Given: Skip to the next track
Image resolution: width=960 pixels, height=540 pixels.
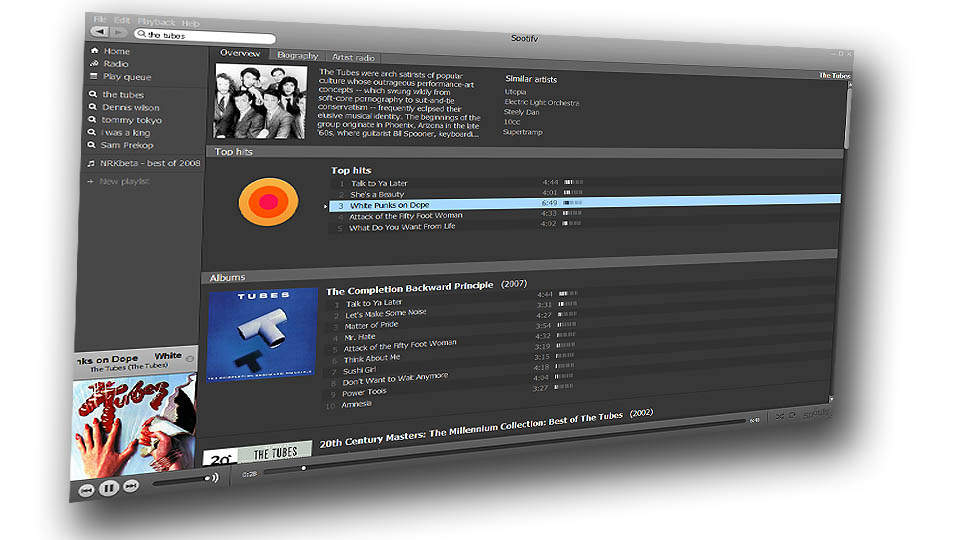Looking at the screenshot, I should tap(131, 486).
